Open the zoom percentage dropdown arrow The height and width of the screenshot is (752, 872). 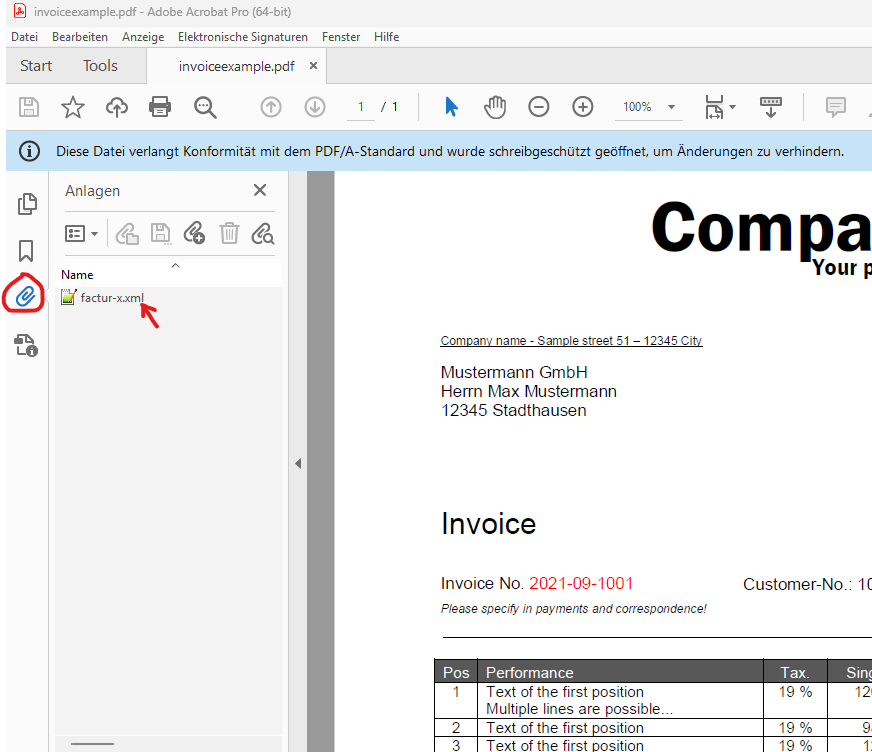click(x=671, y=107)
